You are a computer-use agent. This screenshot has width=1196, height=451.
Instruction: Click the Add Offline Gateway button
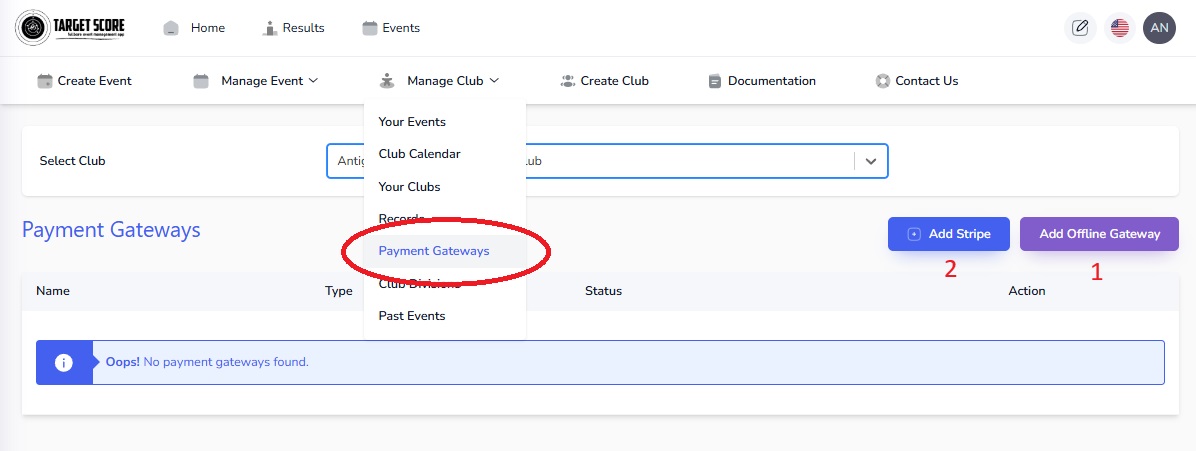1099,234
